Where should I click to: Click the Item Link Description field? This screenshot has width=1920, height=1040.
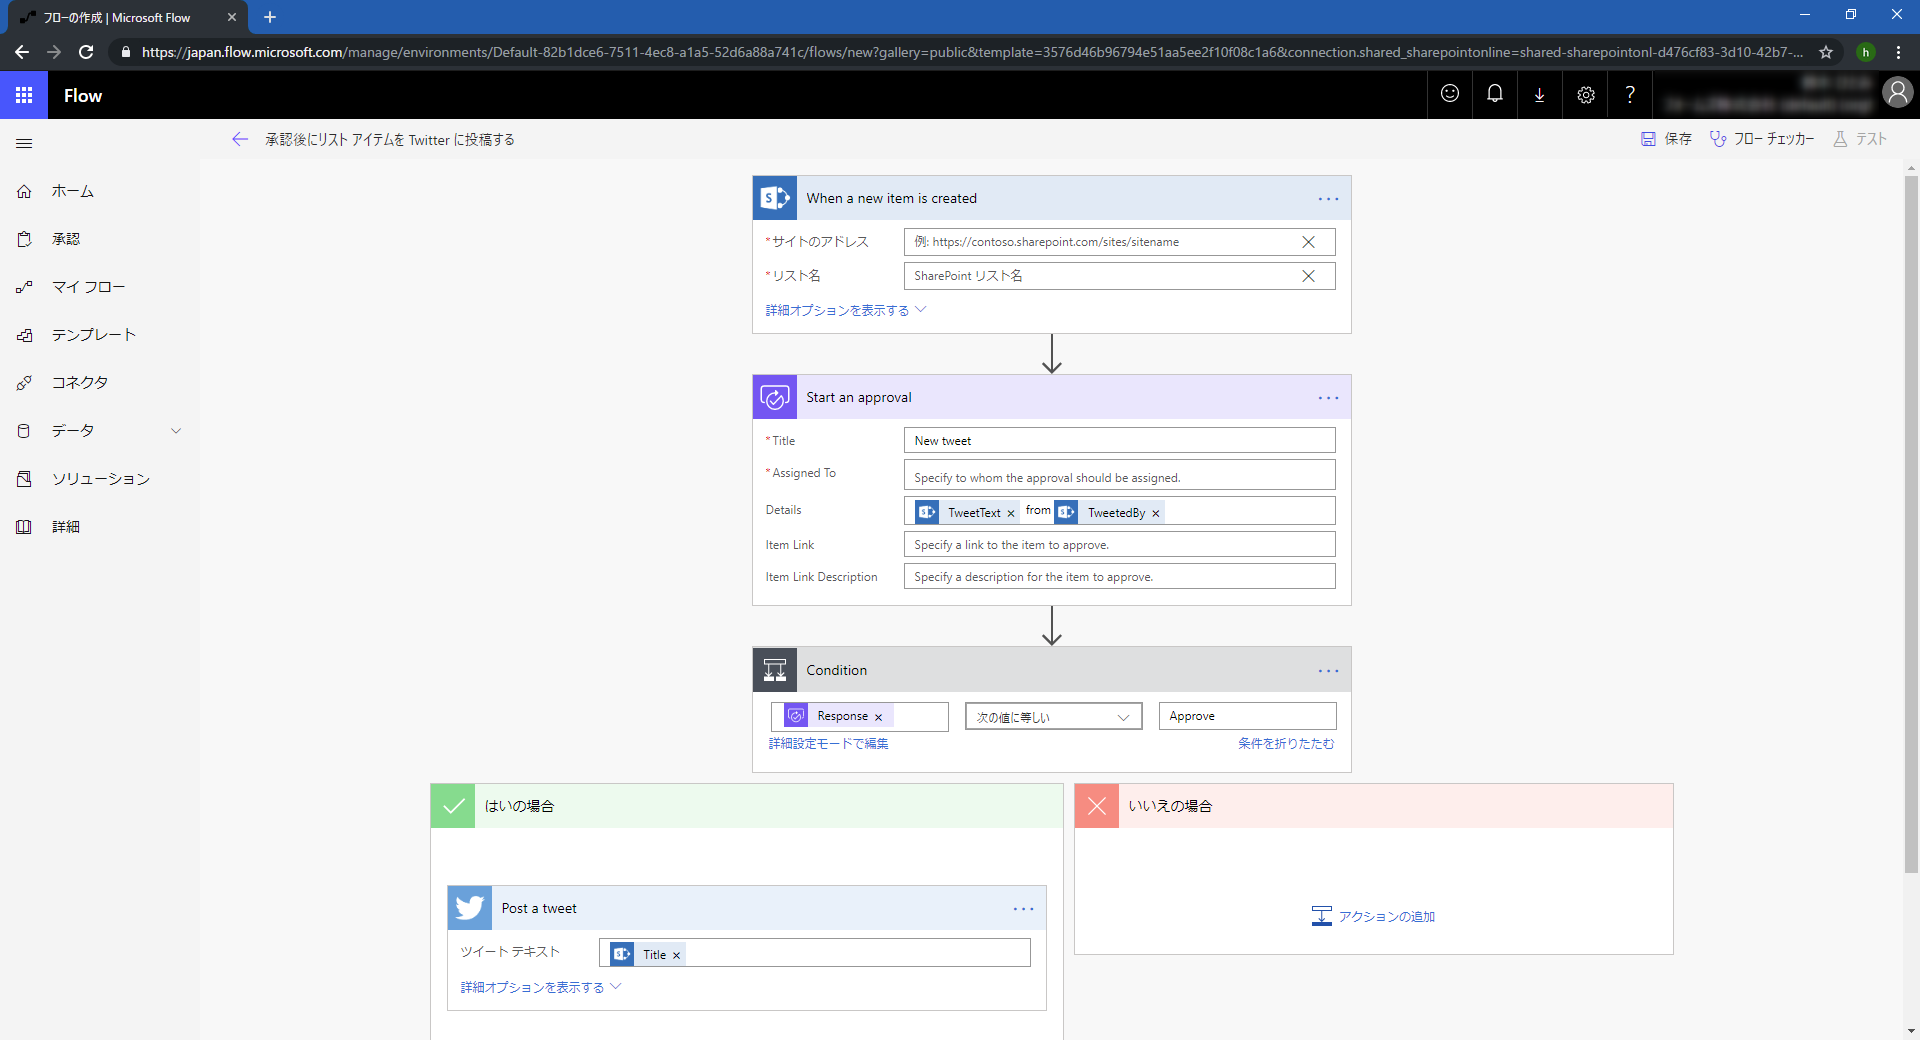(x=1119, y=577)
